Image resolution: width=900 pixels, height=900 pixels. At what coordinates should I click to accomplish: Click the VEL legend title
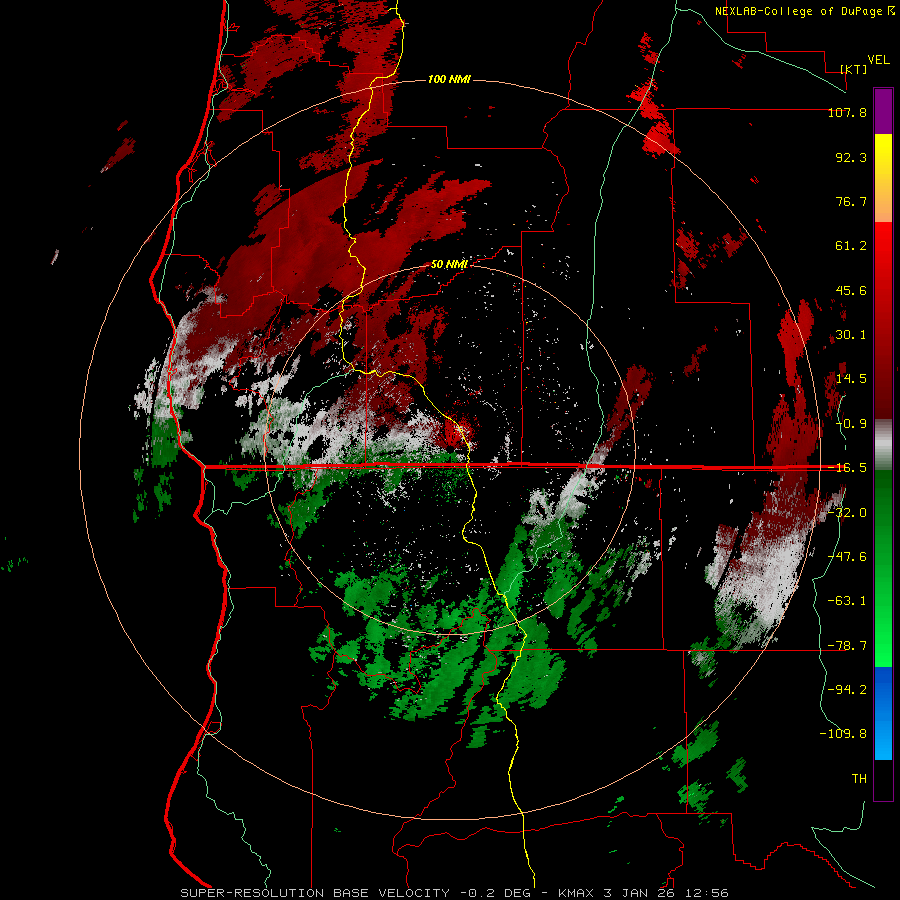tap(878, 59)
